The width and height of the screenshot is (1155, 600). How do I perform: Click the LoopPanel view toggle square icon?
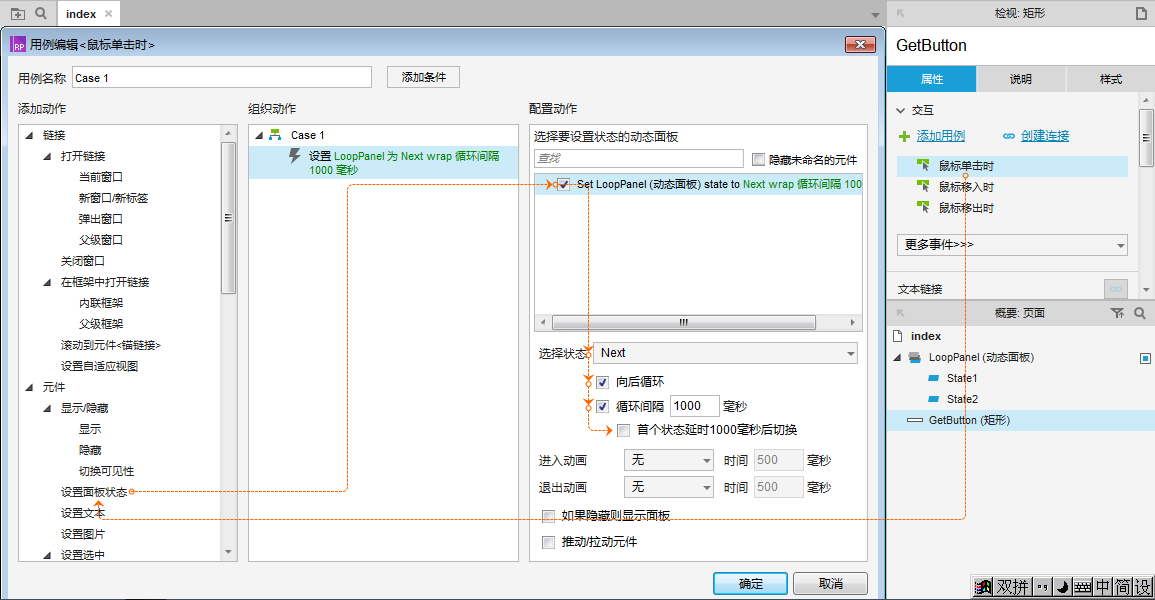click(x=1146, y=358)
